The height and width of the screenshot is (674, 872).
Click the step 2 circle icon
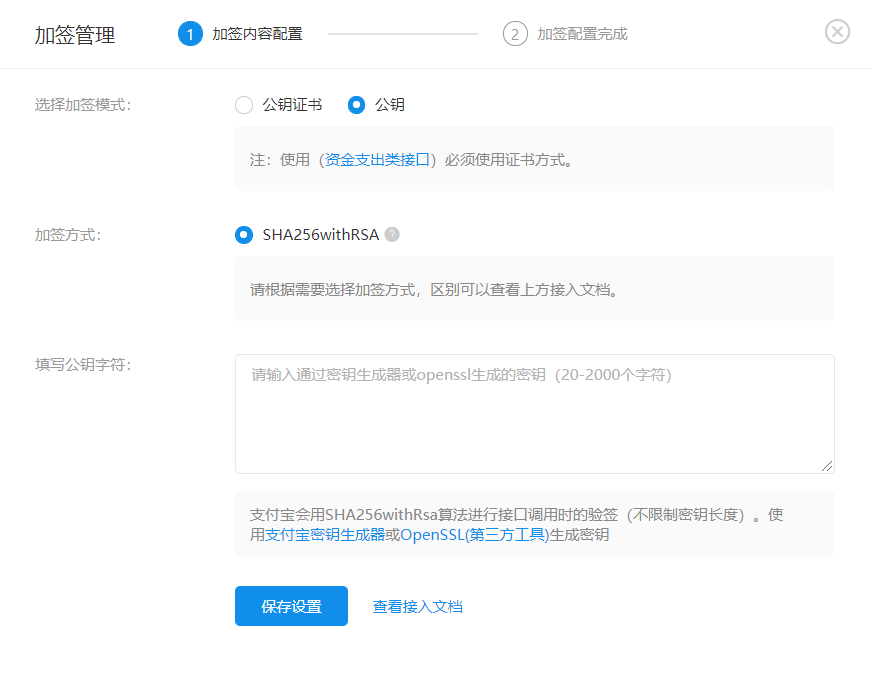pyautogui.click(x=515, y=34)
